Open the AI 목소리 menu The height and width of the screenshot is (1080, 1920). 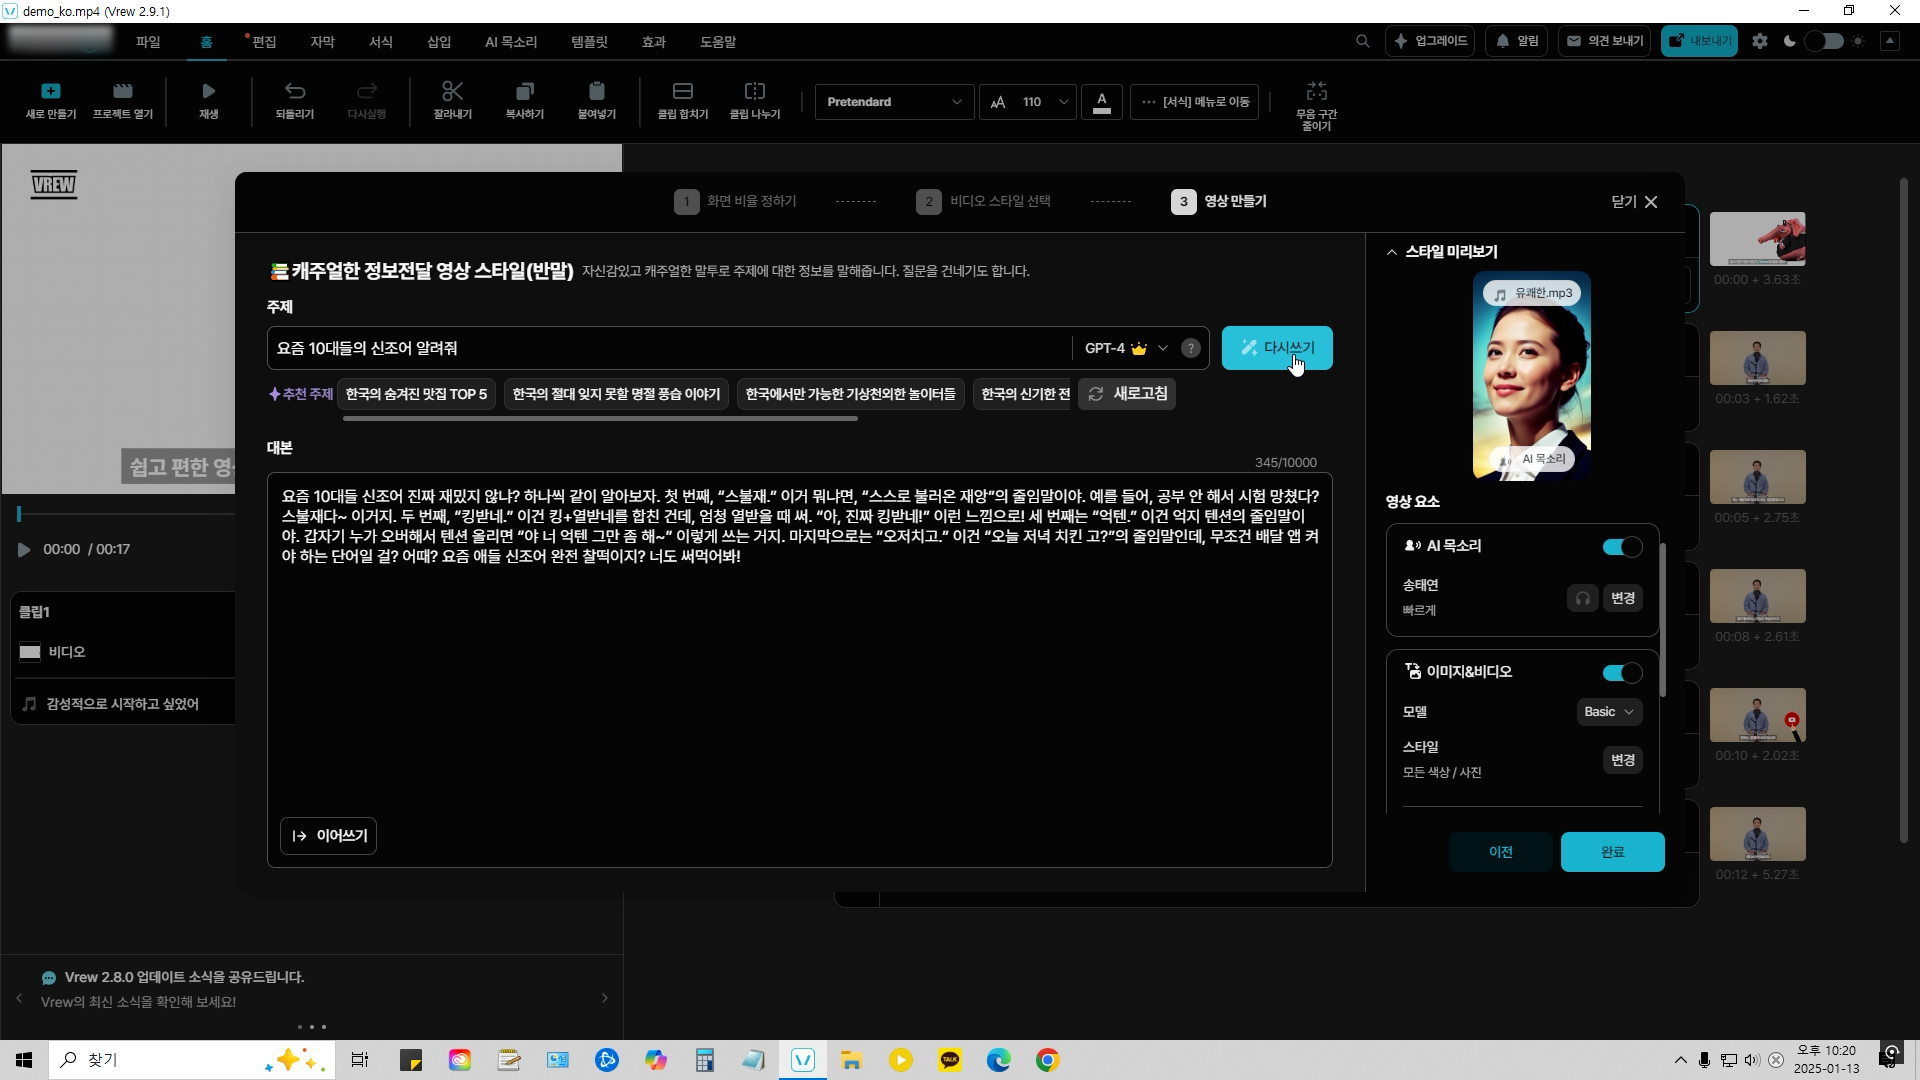click(x=510, y=42)
